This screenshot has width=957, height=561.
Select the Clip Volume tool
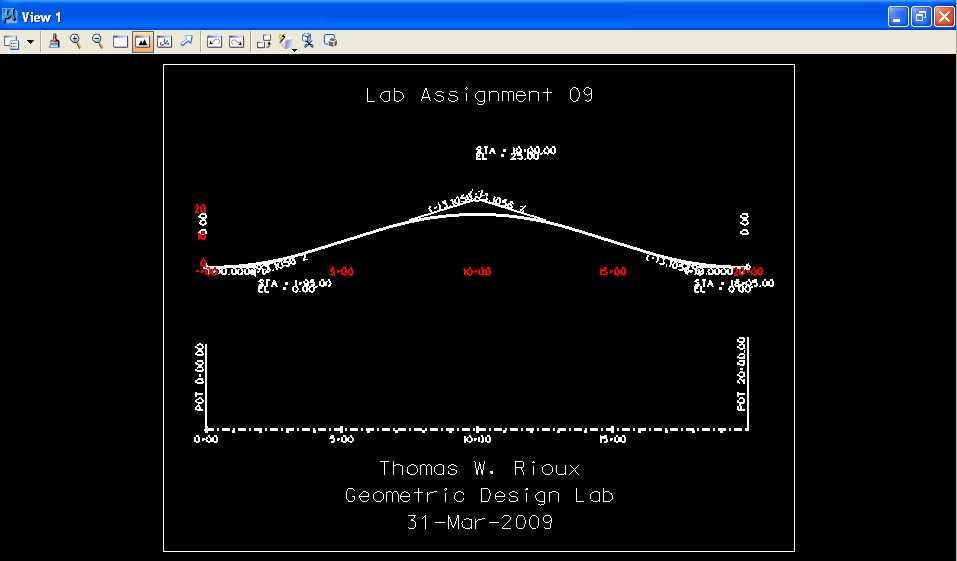point(308,42)
